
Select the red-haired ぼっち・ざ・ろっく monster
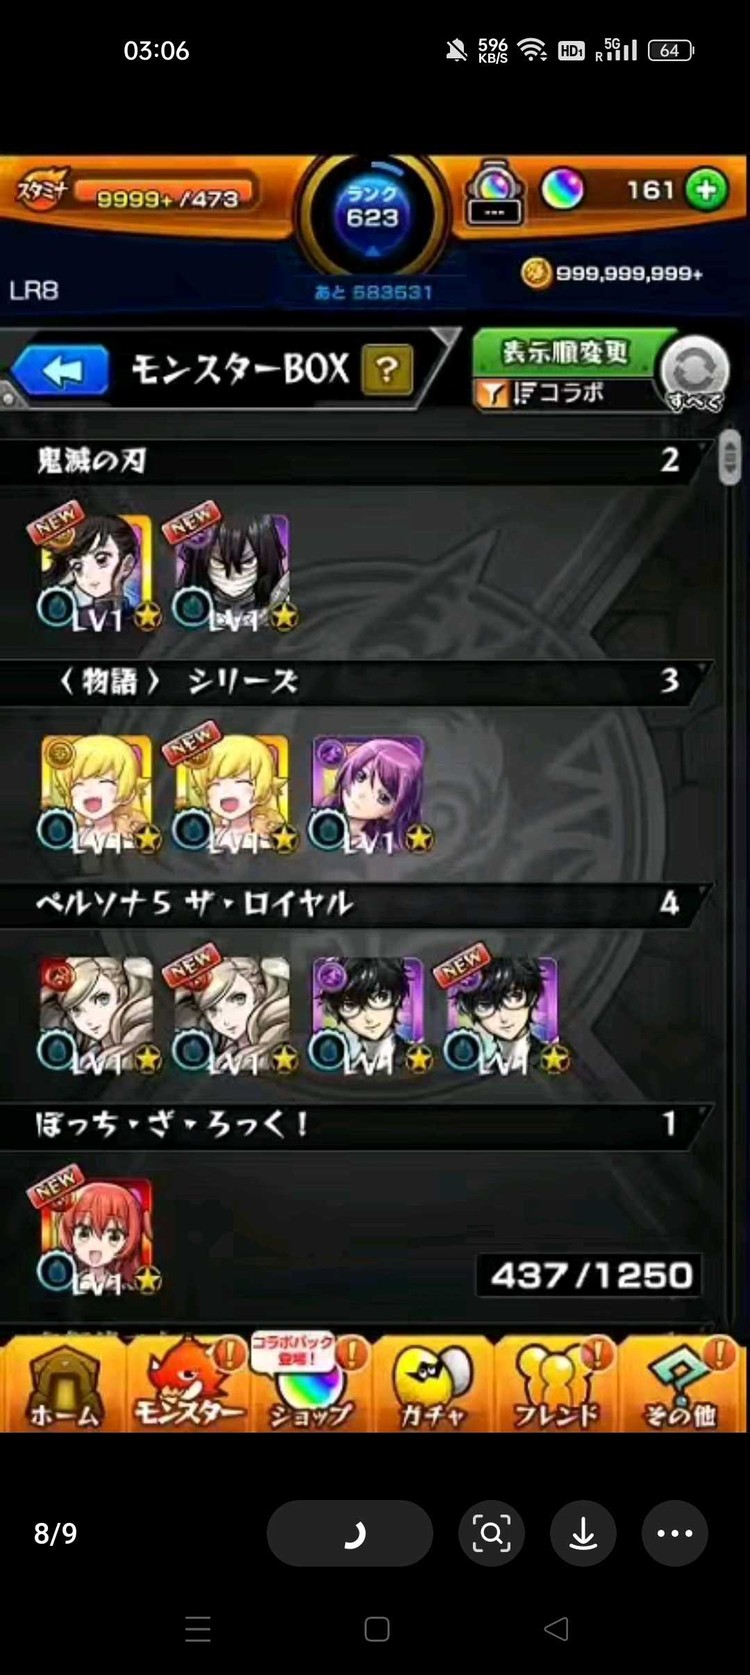98,1236
